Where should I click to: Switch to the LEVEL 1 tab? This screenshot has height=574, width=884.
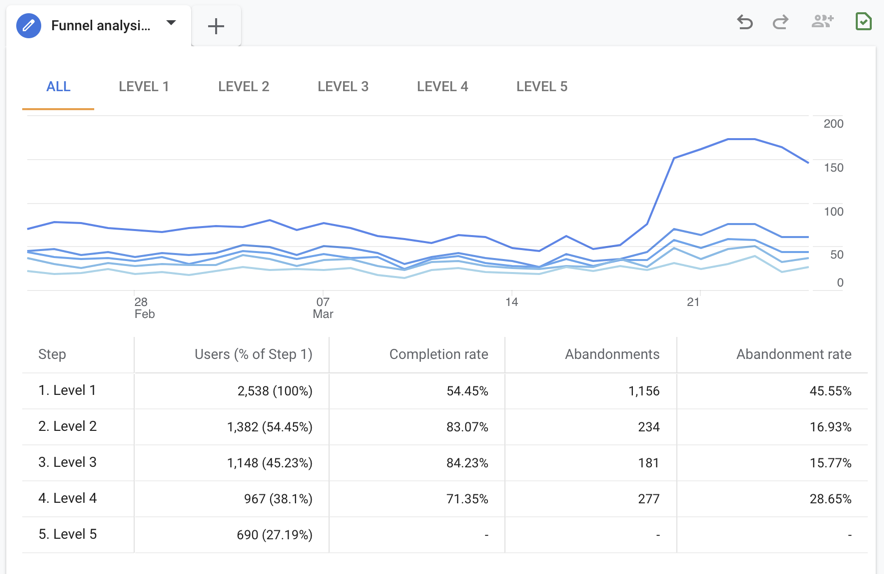144,87
